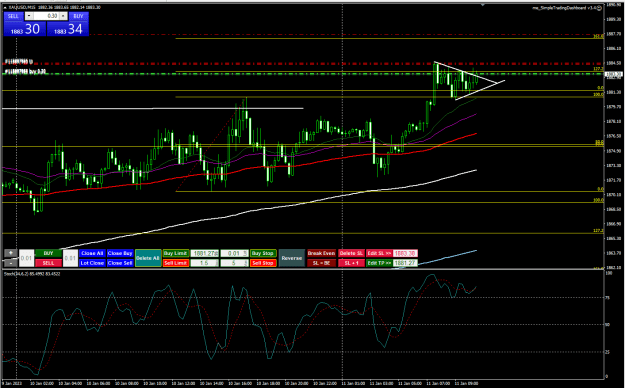
Task: Click the SL + 1 button
Action: (351, 263)
